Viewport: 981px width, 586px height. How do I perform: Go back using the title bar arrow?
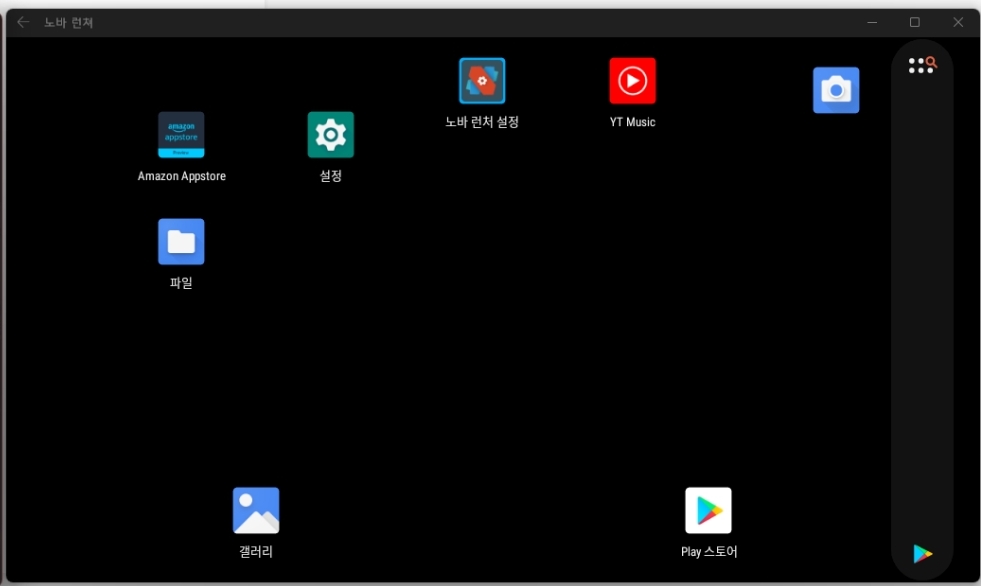[x=23, y=23]
